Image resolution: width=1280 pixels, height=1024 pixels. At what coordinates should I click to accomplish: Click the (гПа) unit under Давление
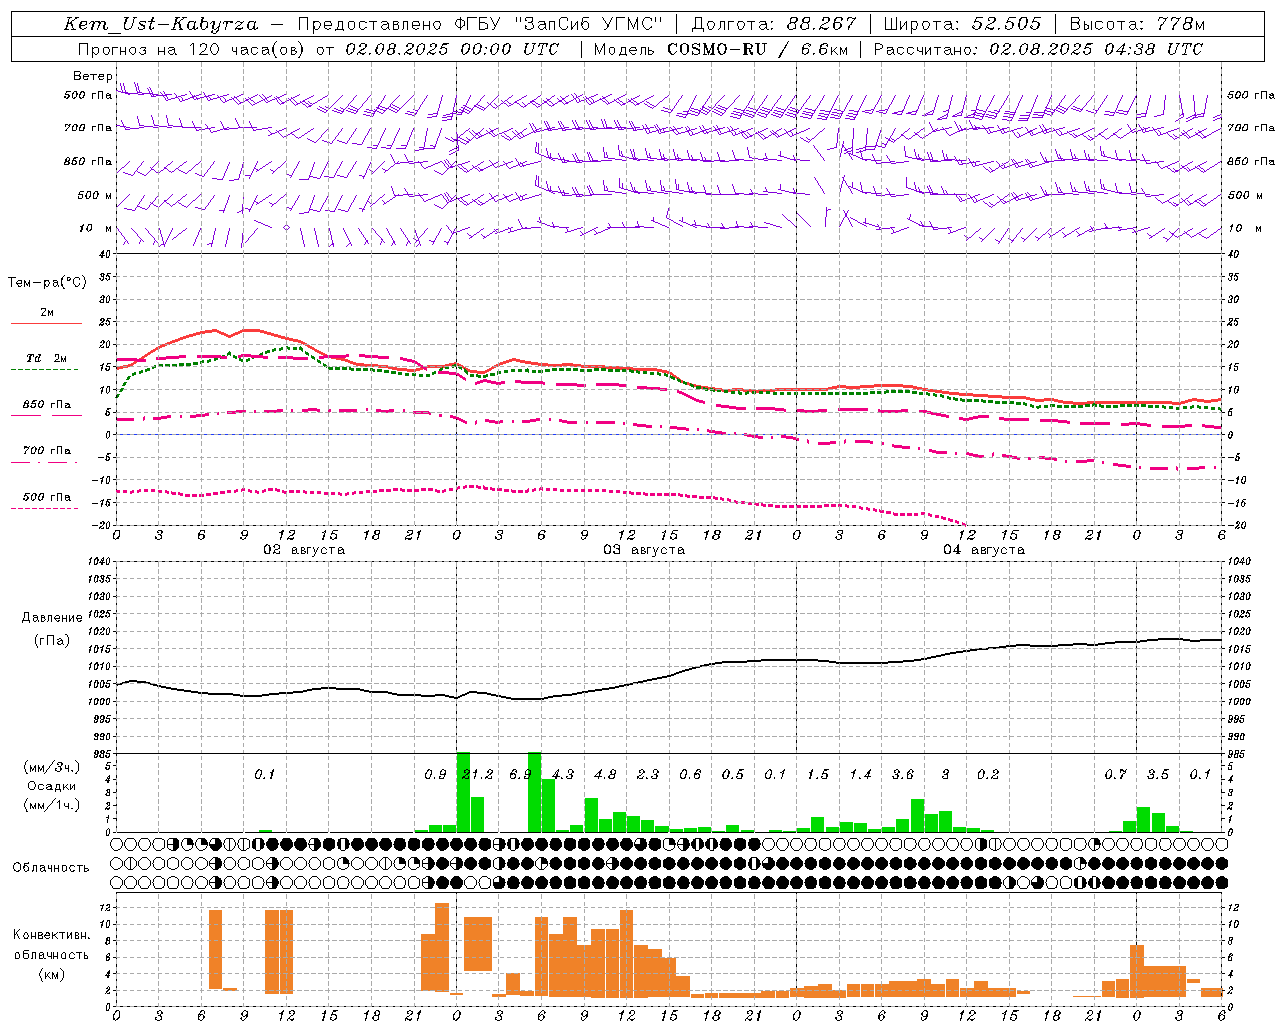pos(52,641)
